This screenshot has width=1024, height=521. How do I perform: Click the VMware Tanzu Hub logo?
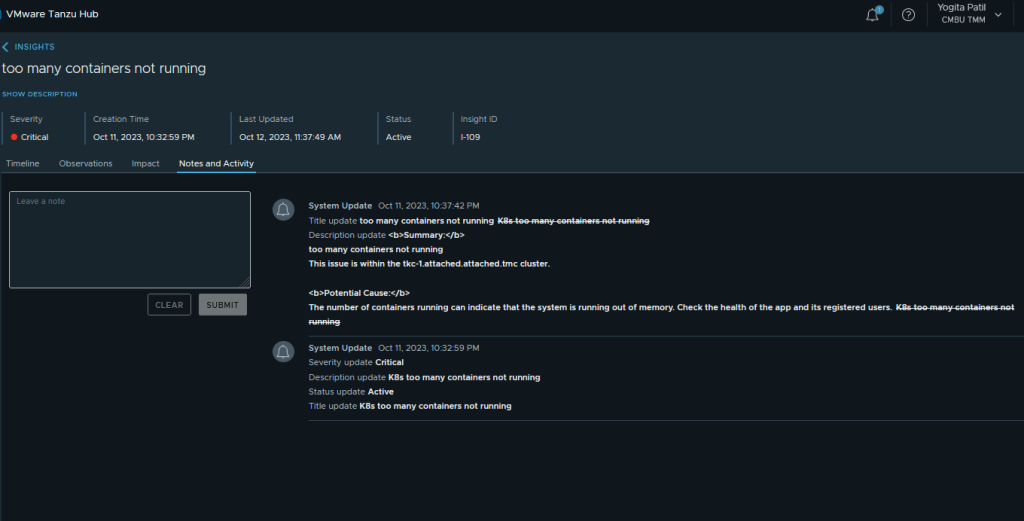click(x=50, y=15)
